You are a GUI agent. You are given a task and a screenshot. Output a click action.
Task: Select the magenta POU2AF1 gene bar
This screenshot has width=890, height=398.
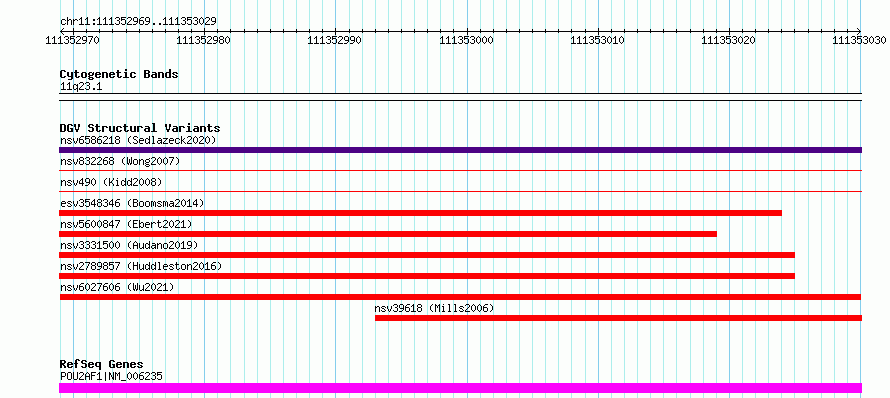pyautogui.click(x=460, y=388)
